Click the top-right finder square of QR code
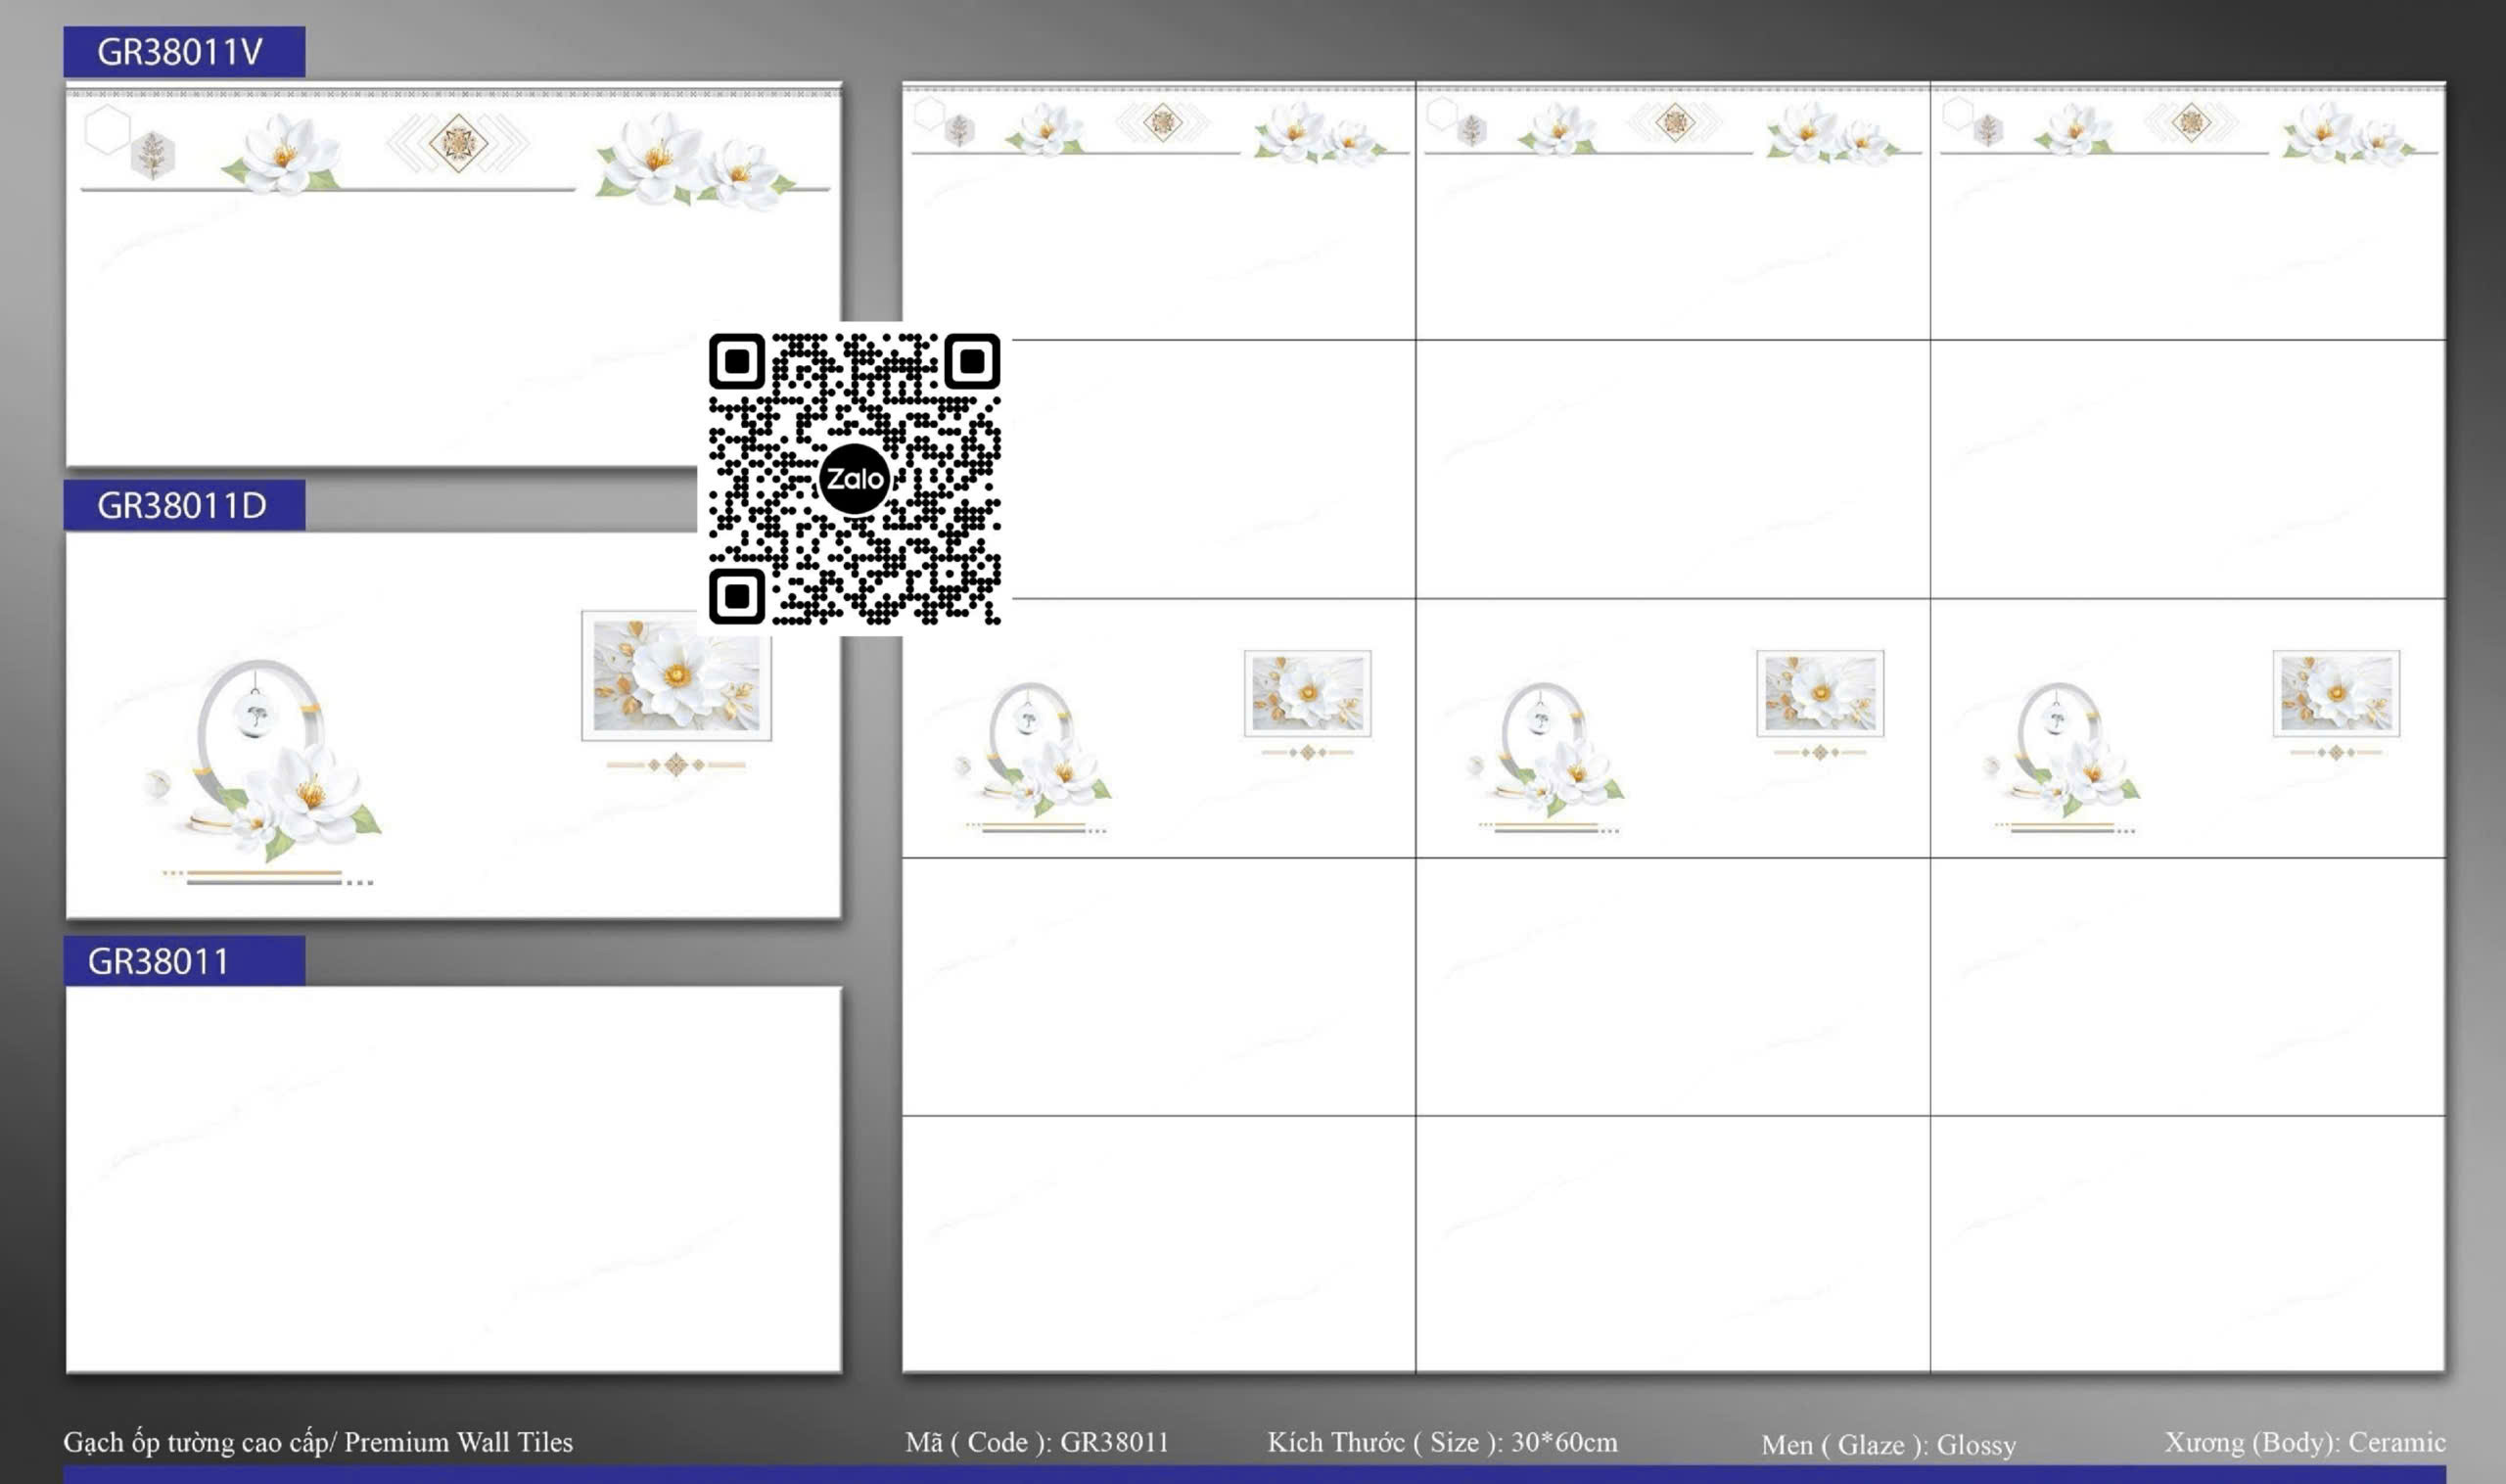The height and width of the screenshot is (1484, 2506). tap(972, 361)
